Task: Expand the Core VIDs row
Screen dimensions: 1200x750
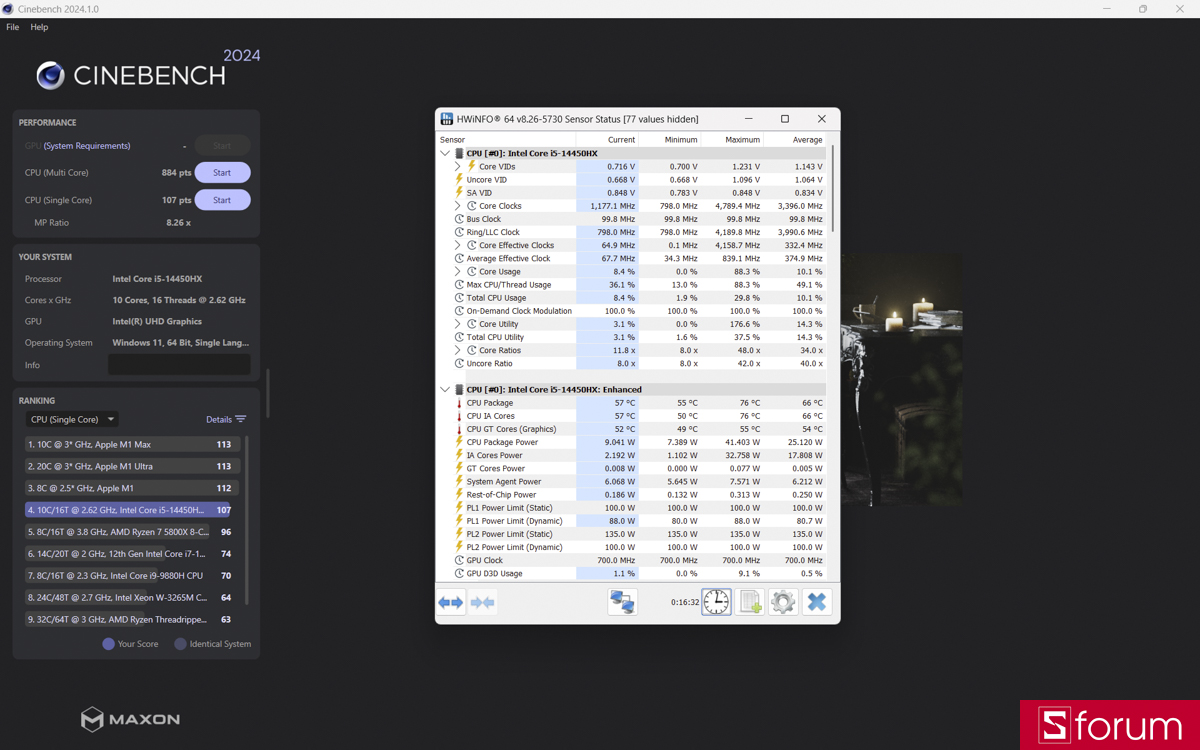Action: tap(458, 167)
